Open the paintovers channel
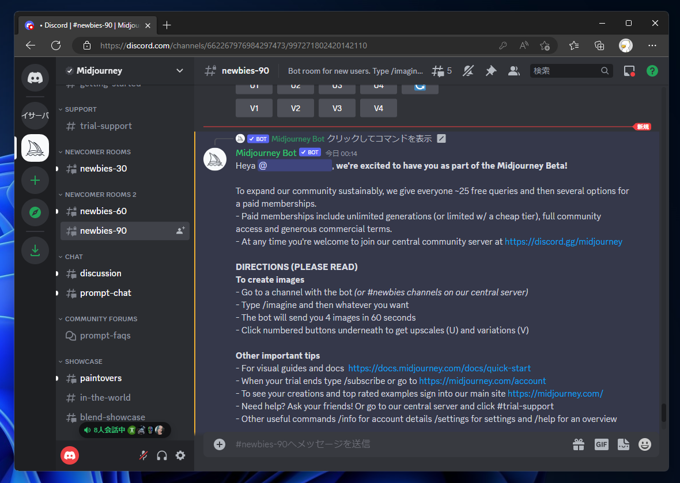 coord(125,378)
